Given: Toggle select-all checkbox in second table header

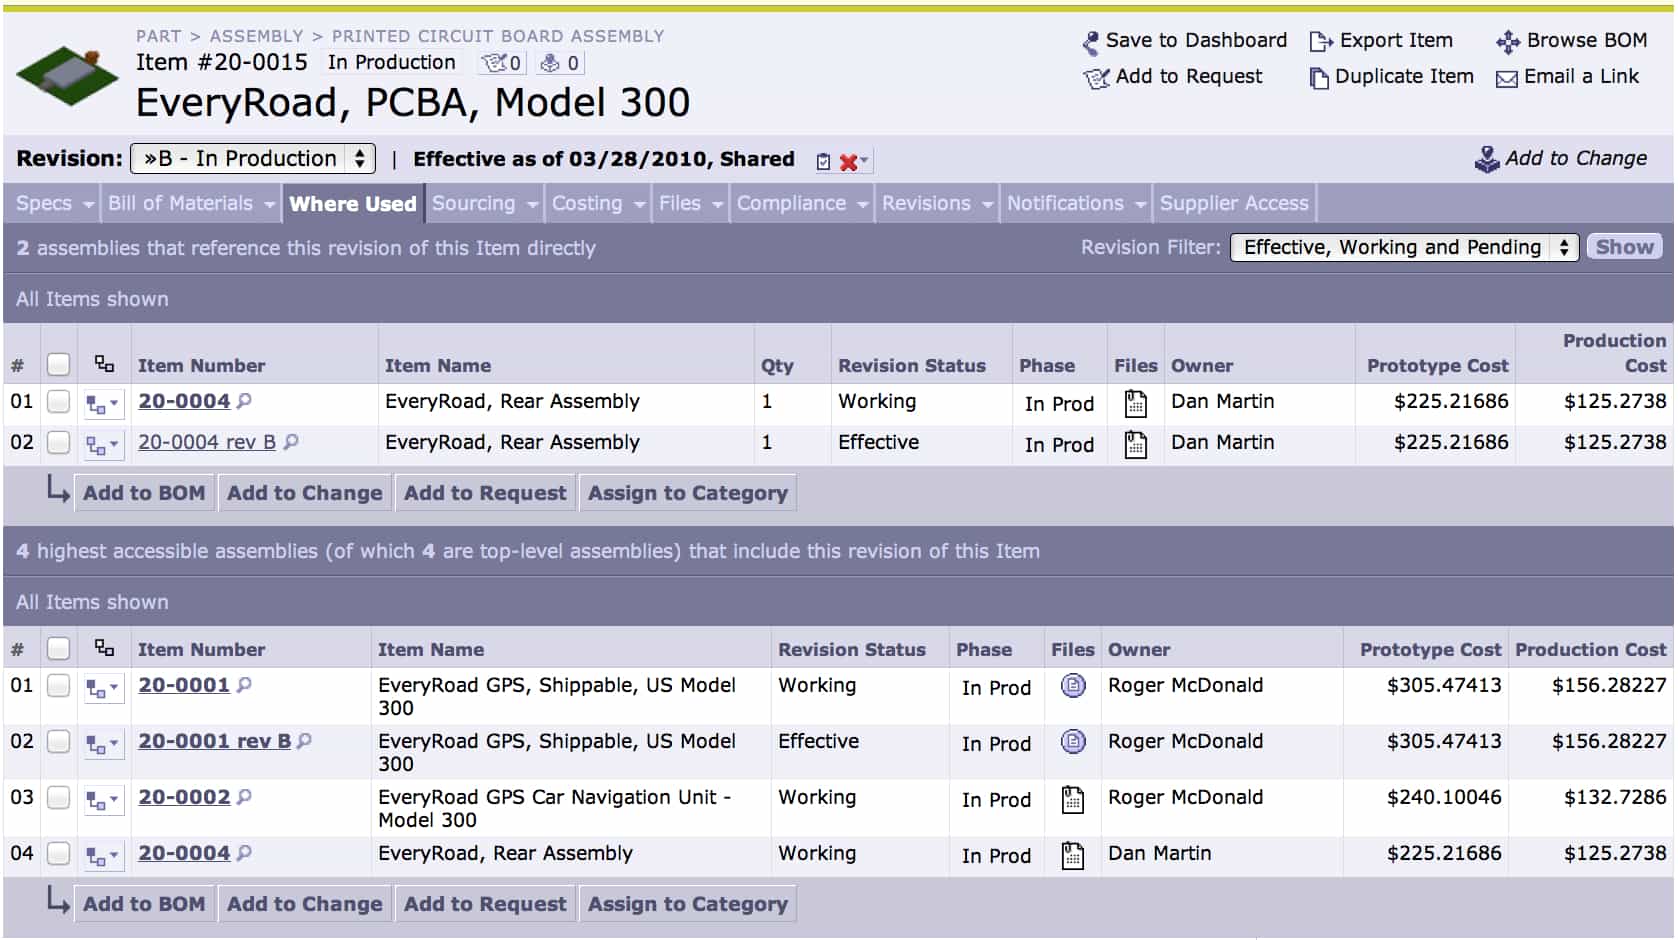Looking at the screenshot, I should [x=59, y=649].
